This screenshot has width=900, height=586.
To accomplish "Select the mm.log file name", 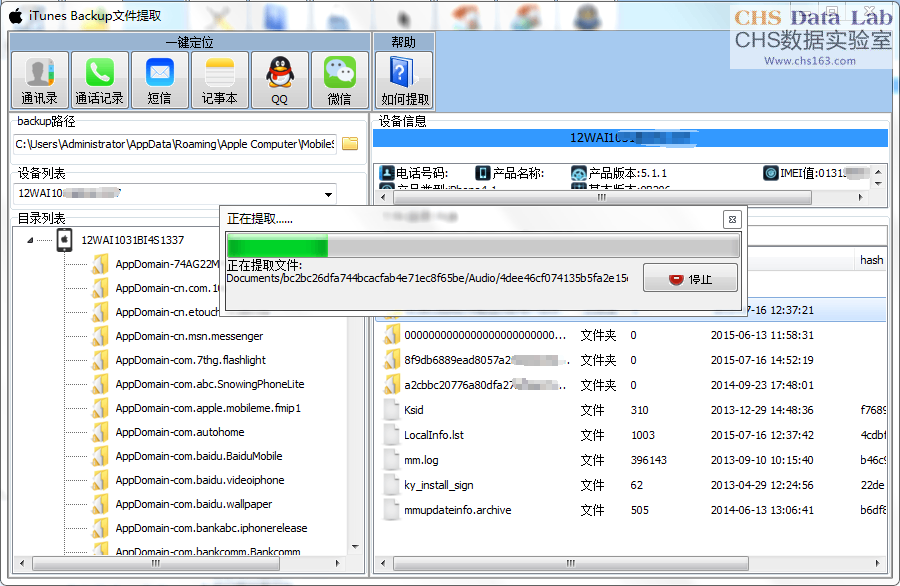I will pos(421,460).
